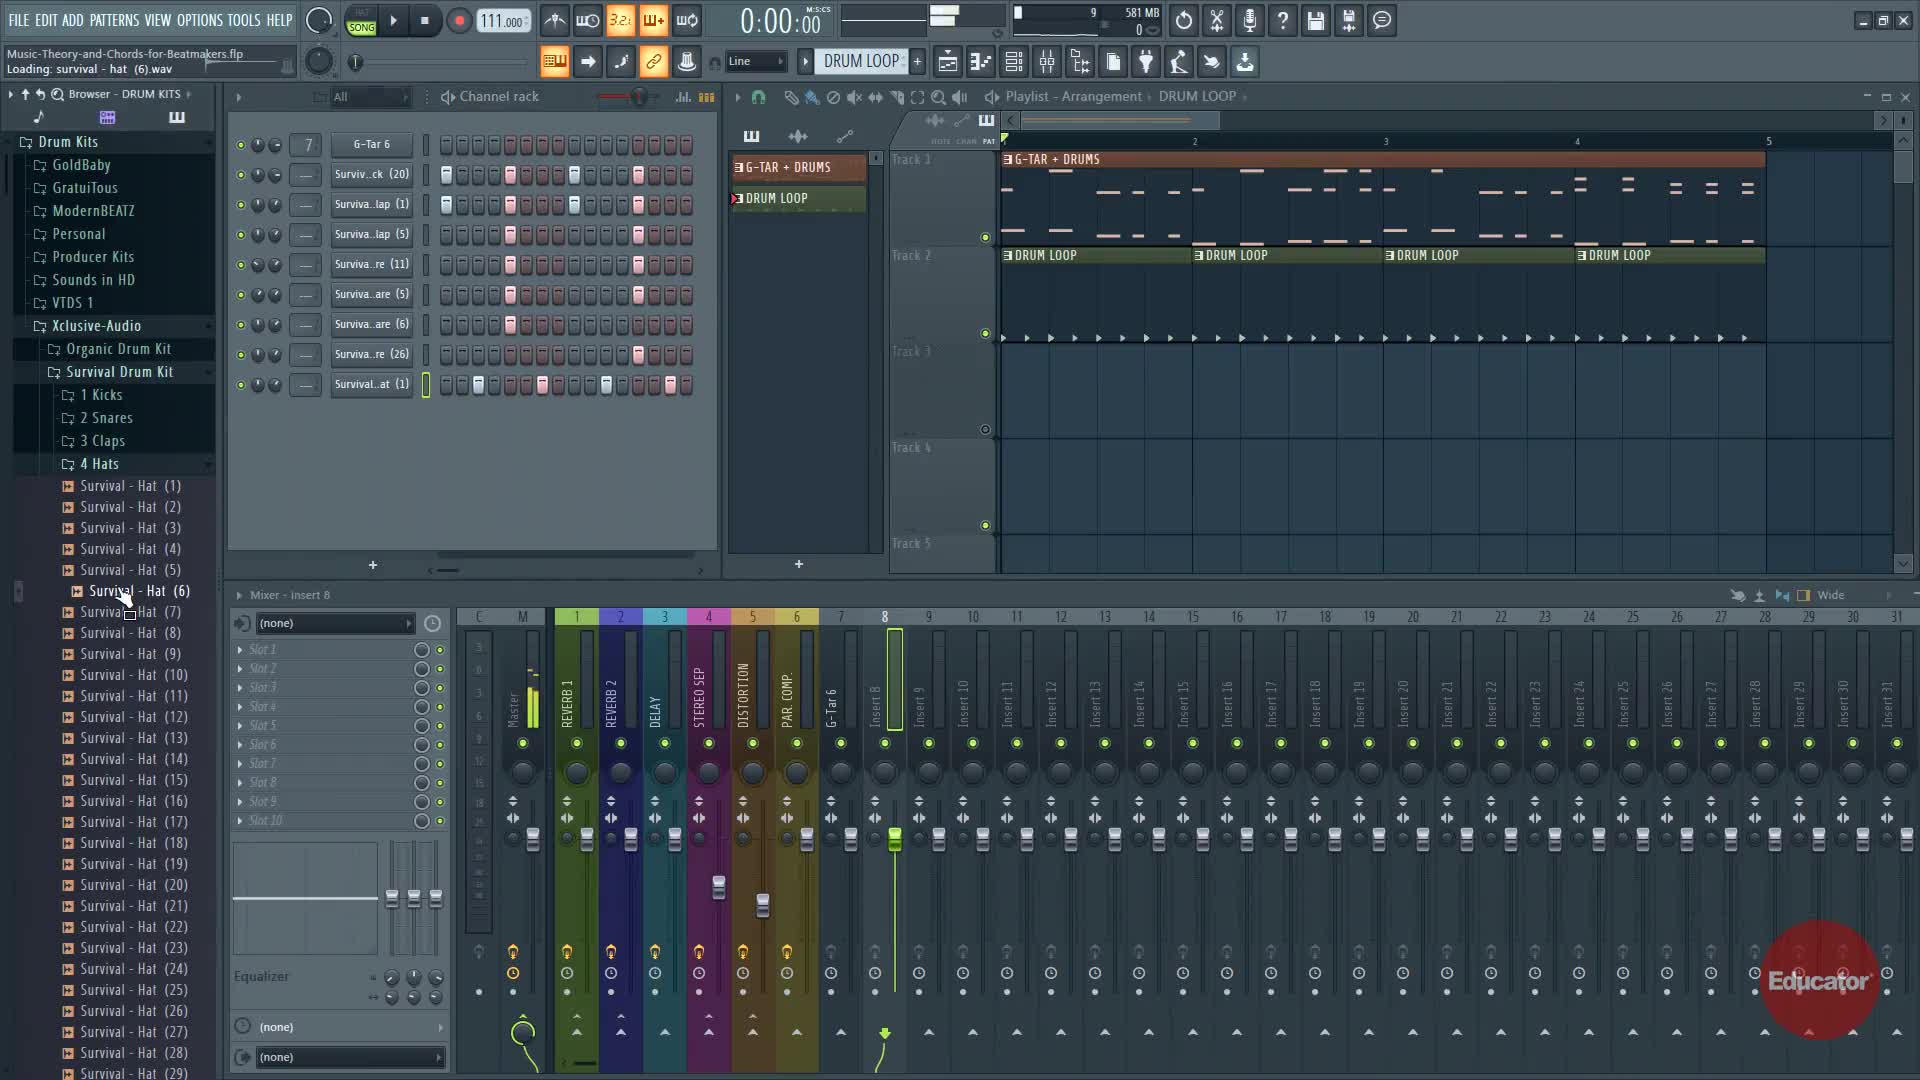1920x1080 pixels.
Task: Select the Paint brush tool in playlist
Action: 812,97
